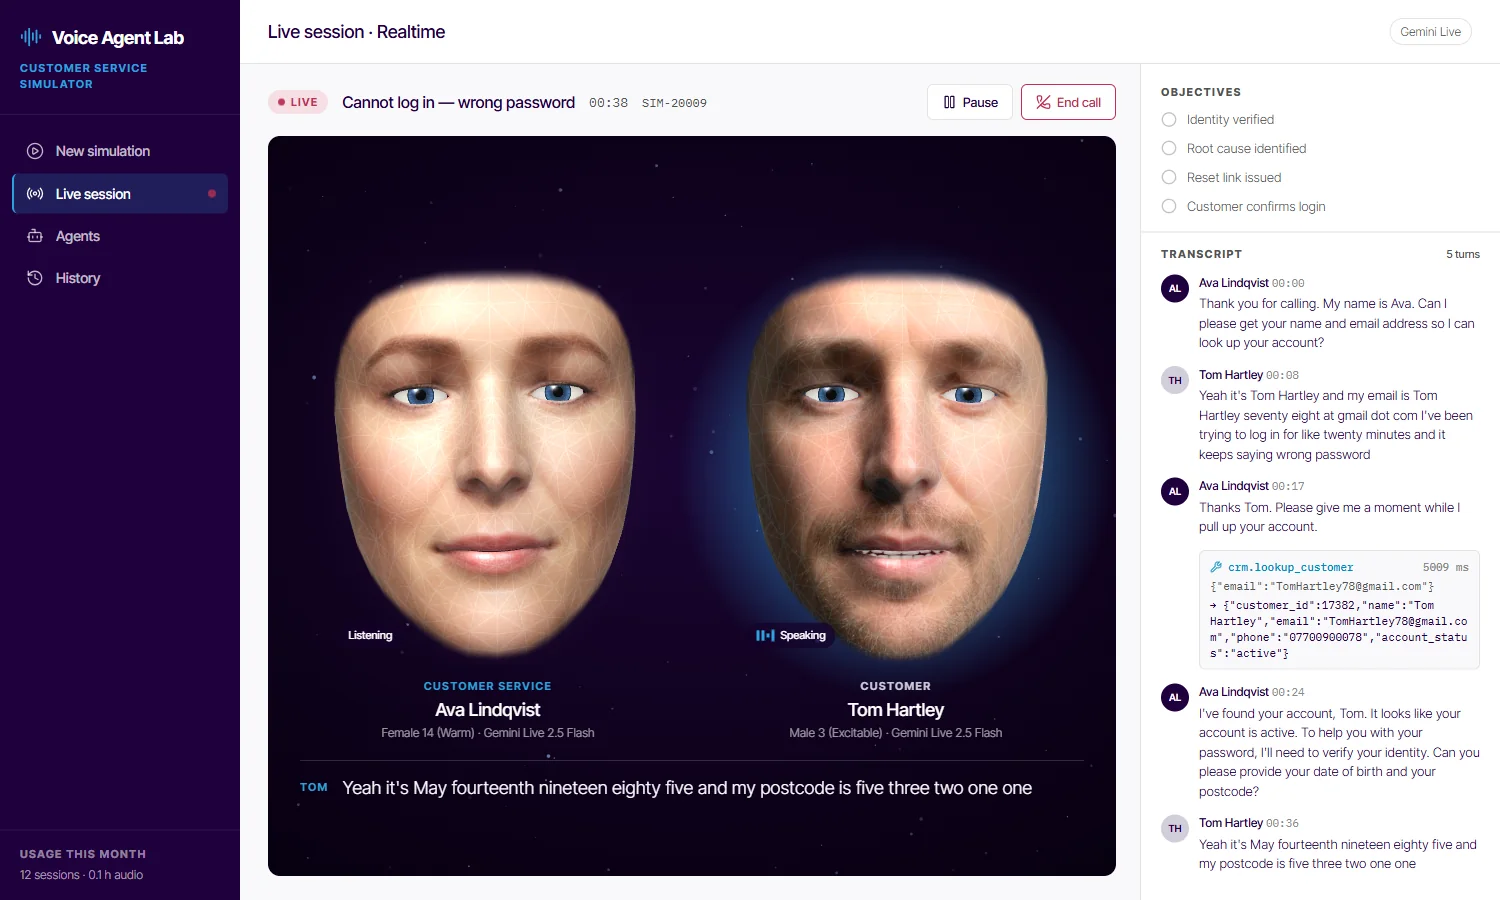This screenshot has height=900, width=1500.
Task: Check the Reset link issued objective
Action: click(x=1169, y=178)
